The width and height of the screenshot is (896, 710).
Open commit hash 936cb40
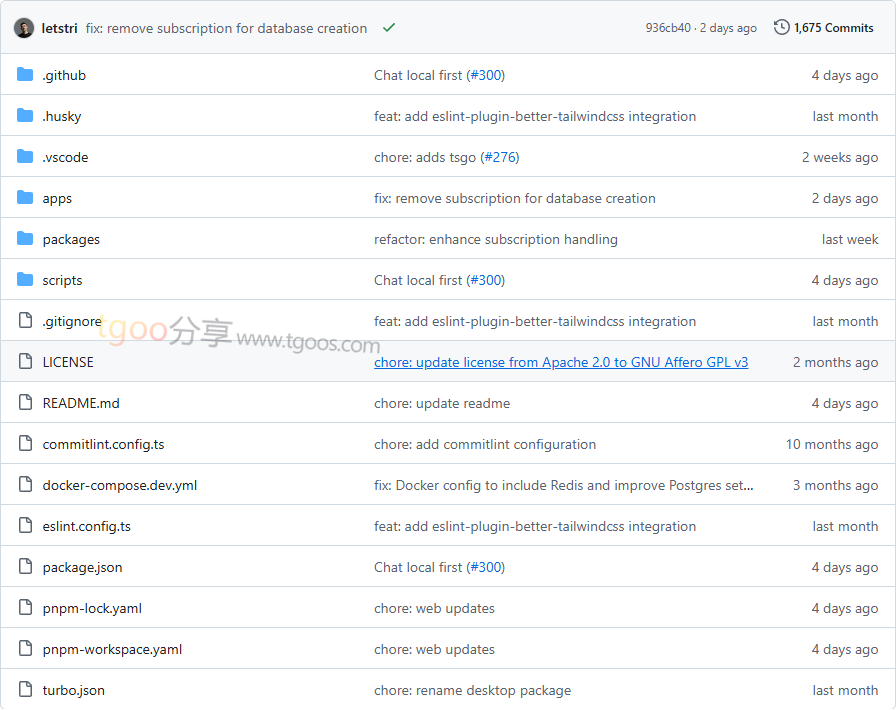tap(667, 28)
